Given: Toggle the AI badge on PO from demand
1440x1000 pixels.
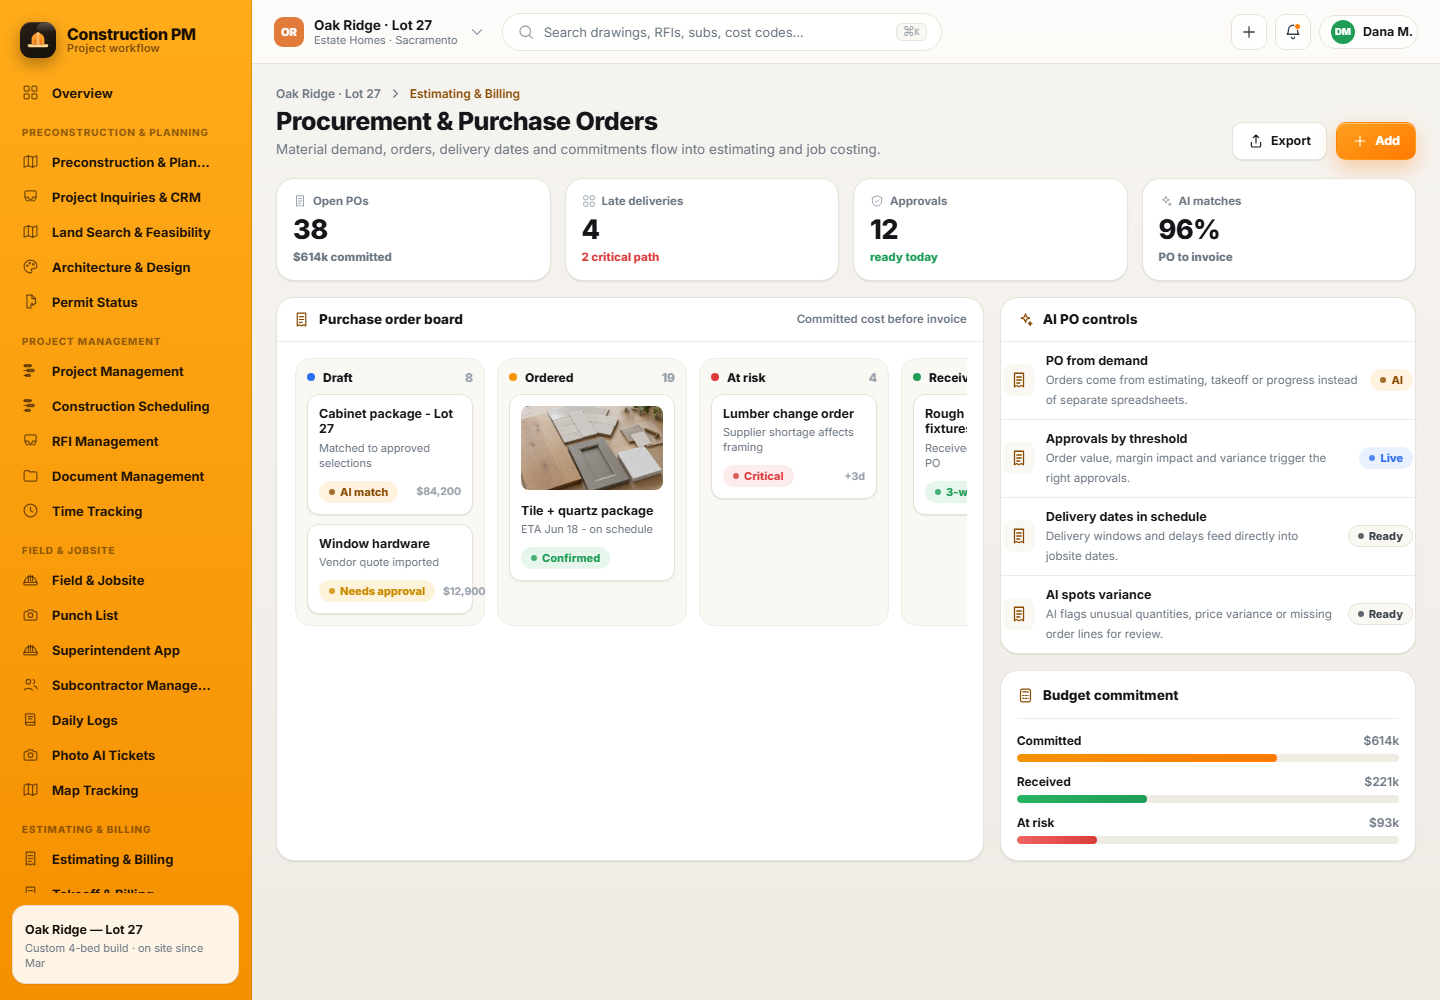Looking at the screenshot, I should [x=1391, y=380].
